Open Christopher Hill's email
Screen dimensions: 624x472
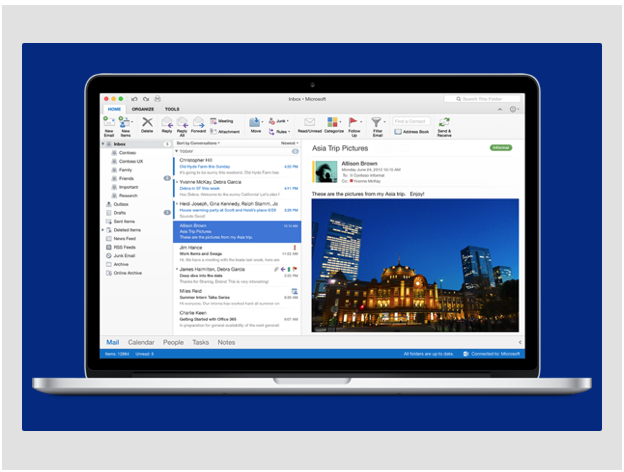(x=237, y=166)
